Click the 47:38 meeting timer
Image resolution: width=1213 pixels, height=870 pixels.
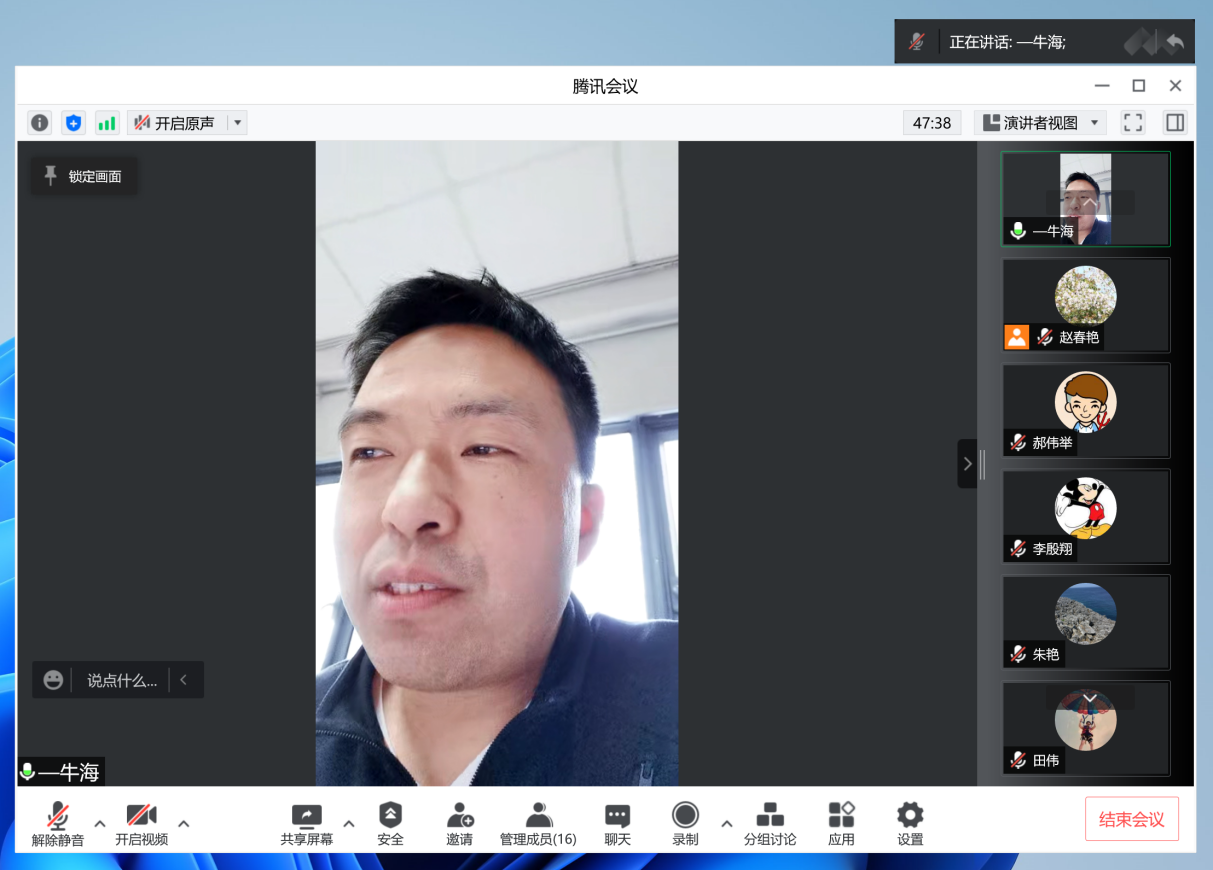[x=933, y=123]
